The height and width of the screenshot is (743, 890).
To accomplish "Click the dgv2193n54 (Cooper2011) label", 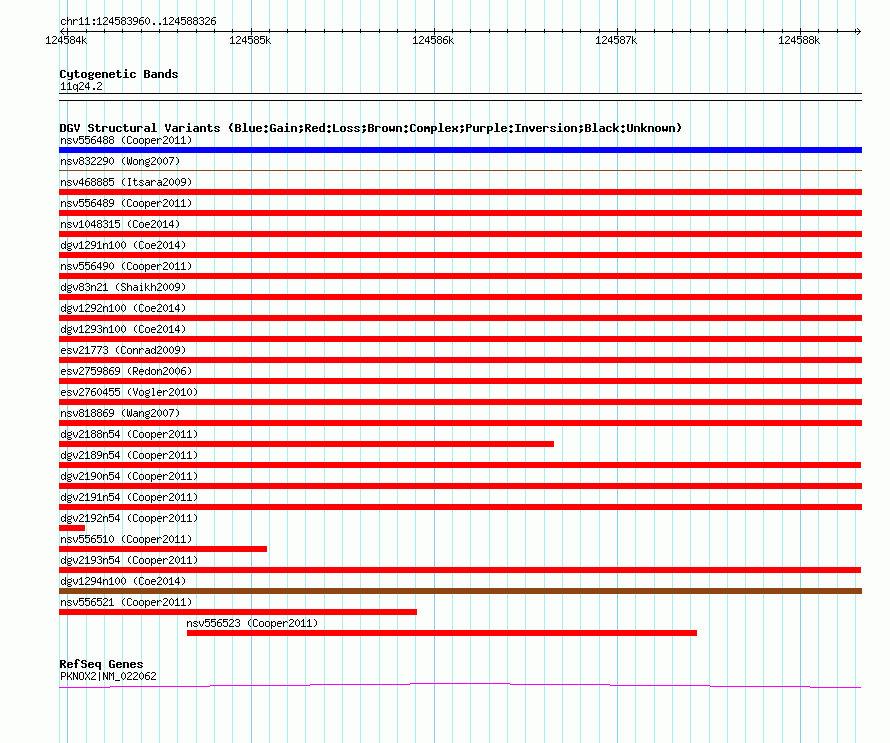I will click(x=129, y=560).
